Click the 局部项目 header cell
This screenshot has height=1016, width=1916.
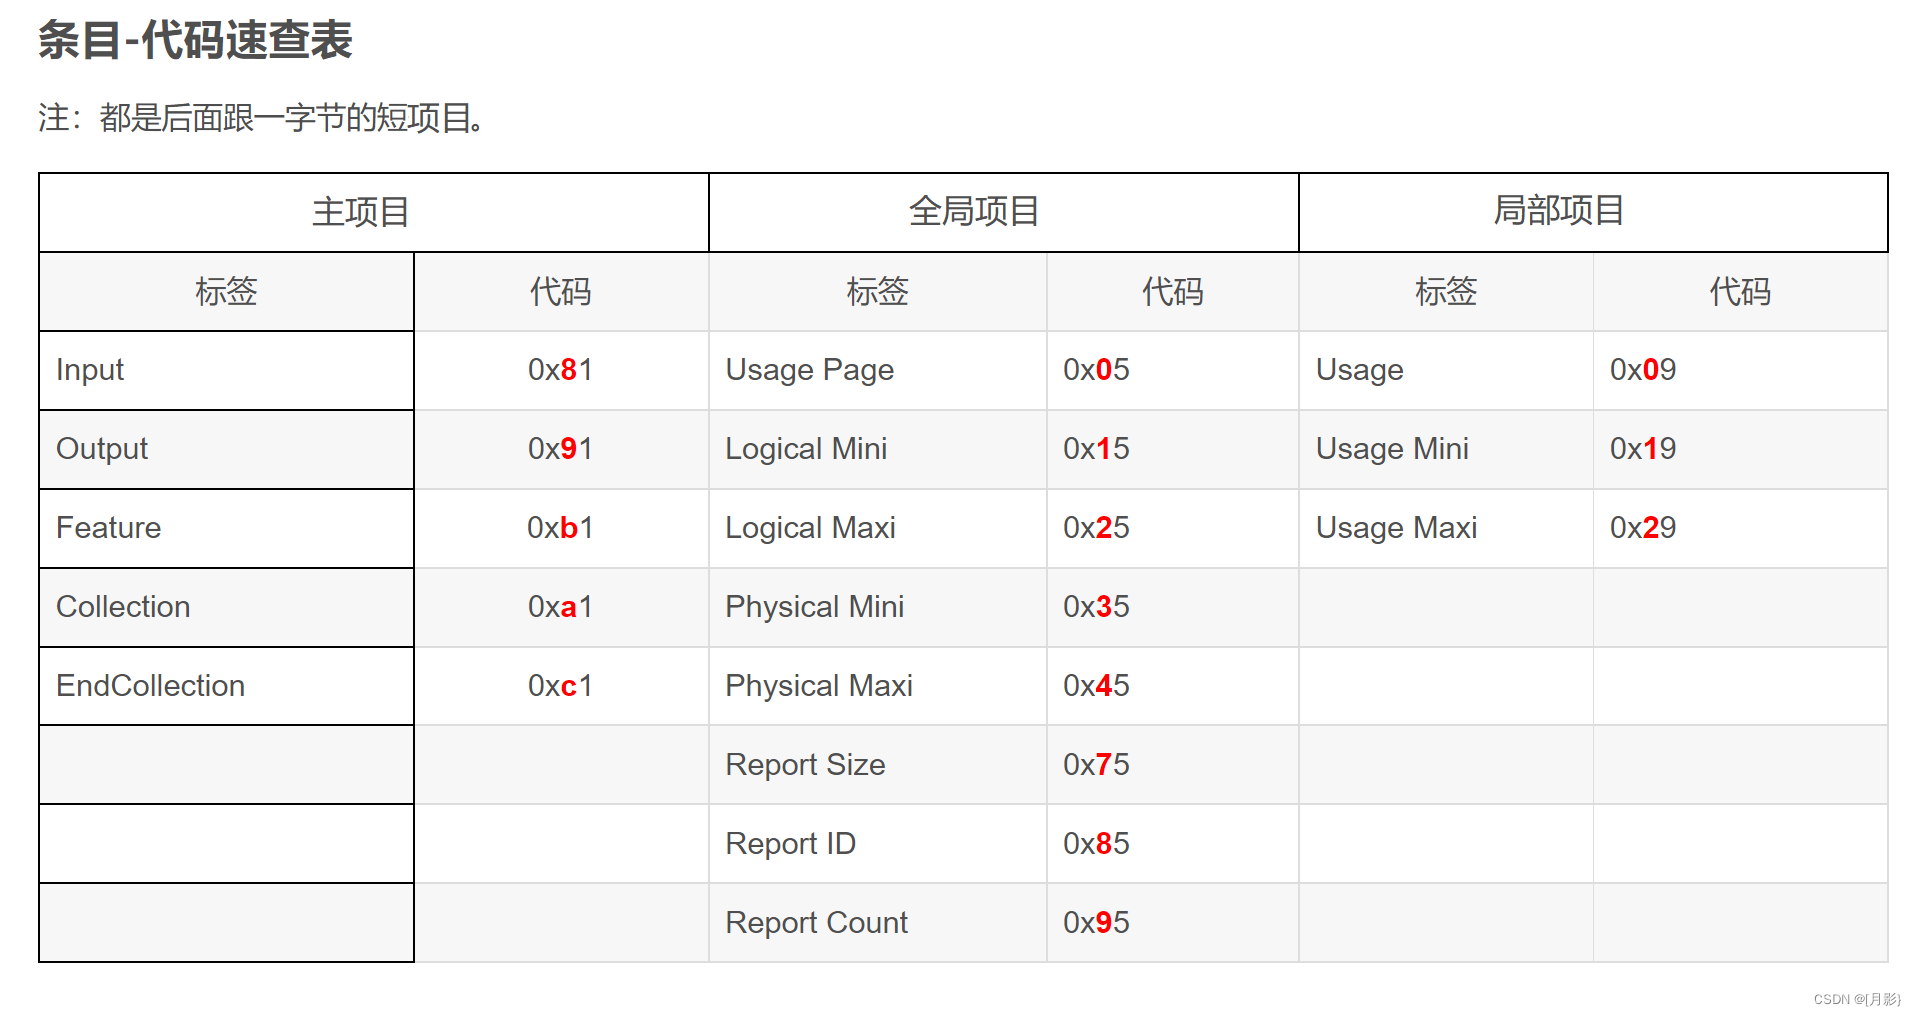click(1593, 212)
